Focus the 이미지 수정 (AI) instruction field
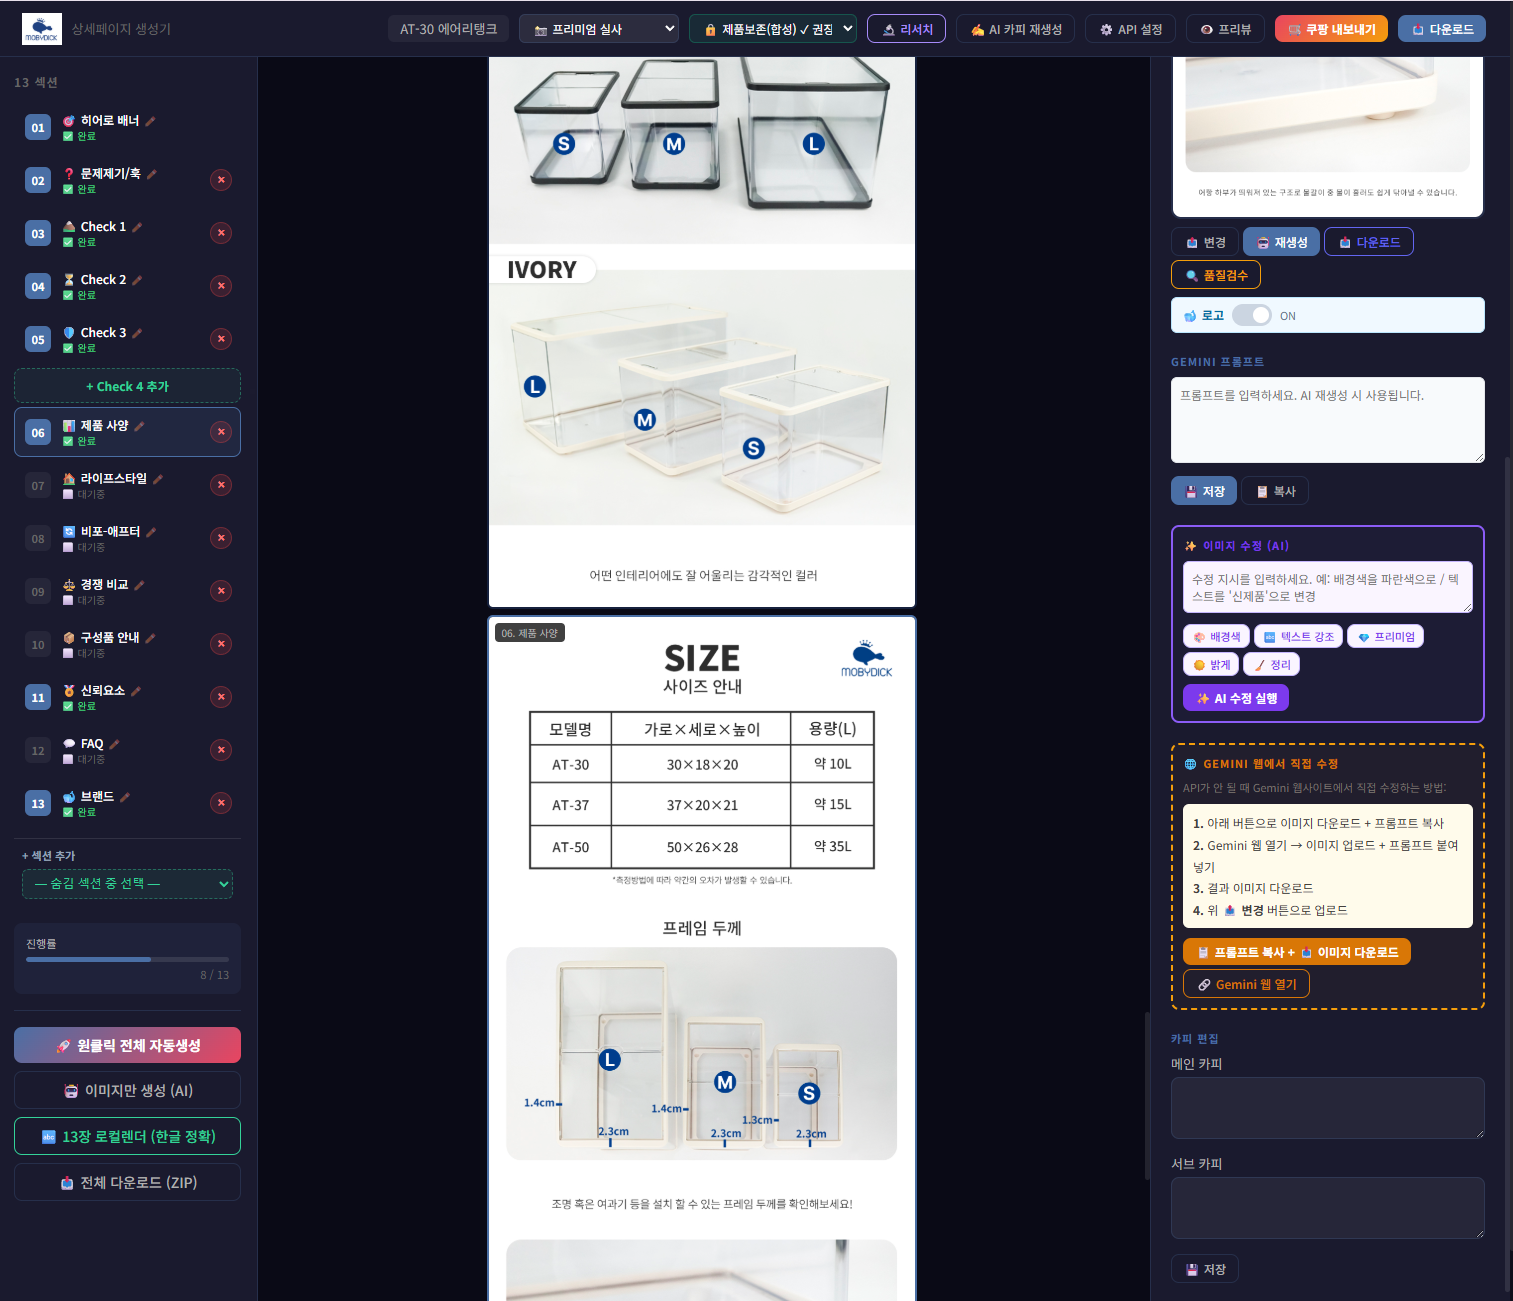1513x1301 pixels. [1328, 587]
